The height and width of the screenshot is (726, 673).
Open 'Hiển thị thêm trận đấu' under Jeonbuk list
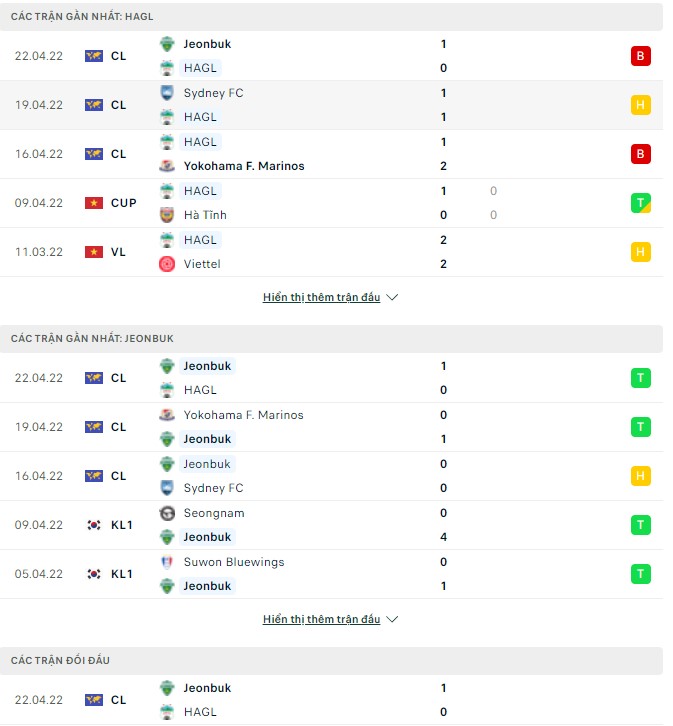coord(321,620)
